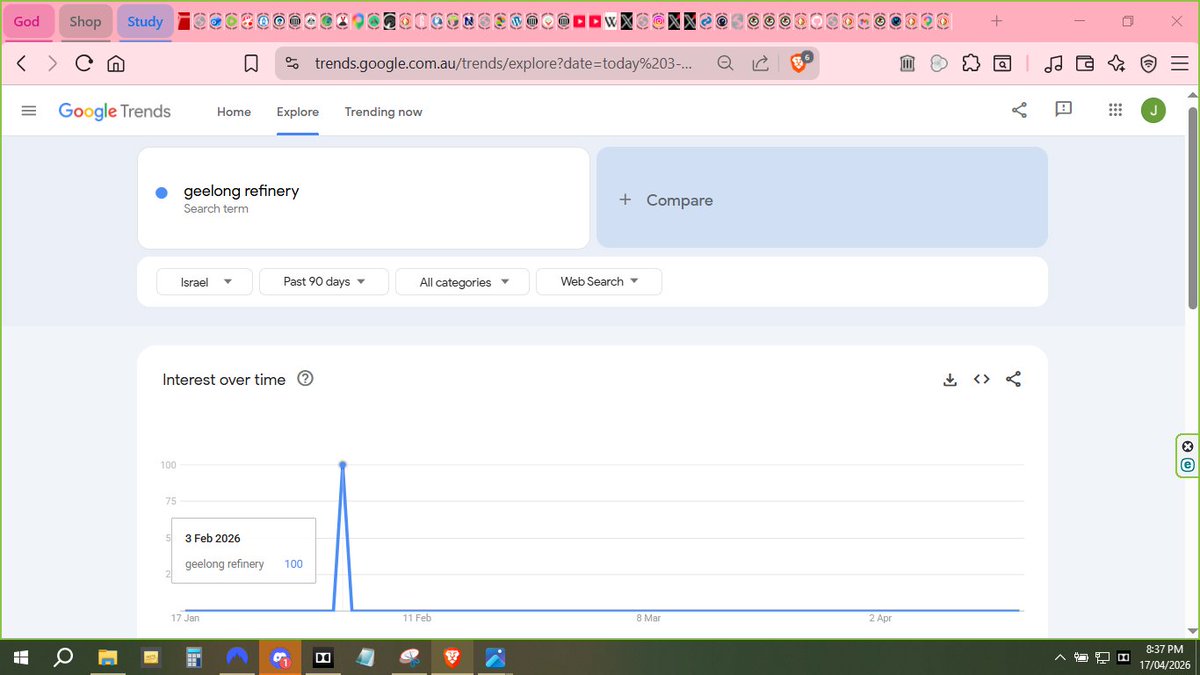Click the Compare card to add term

(822, 198)
